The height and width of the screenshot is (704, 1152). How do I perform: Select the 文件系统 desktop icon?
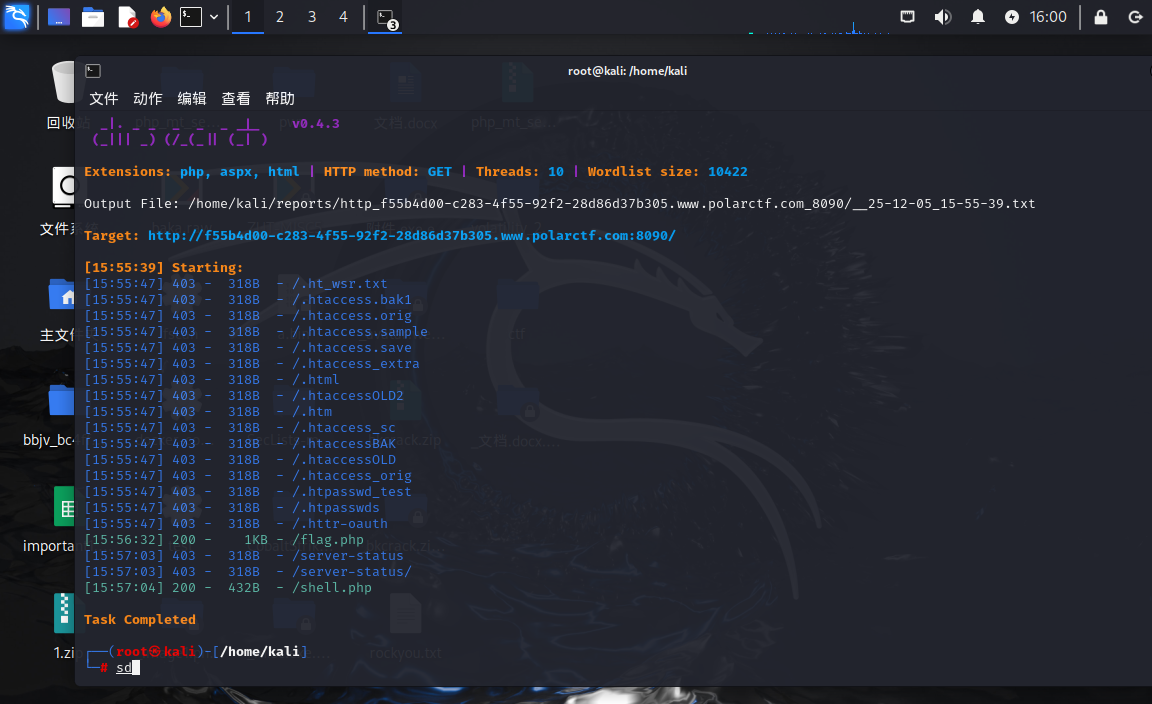60,201
